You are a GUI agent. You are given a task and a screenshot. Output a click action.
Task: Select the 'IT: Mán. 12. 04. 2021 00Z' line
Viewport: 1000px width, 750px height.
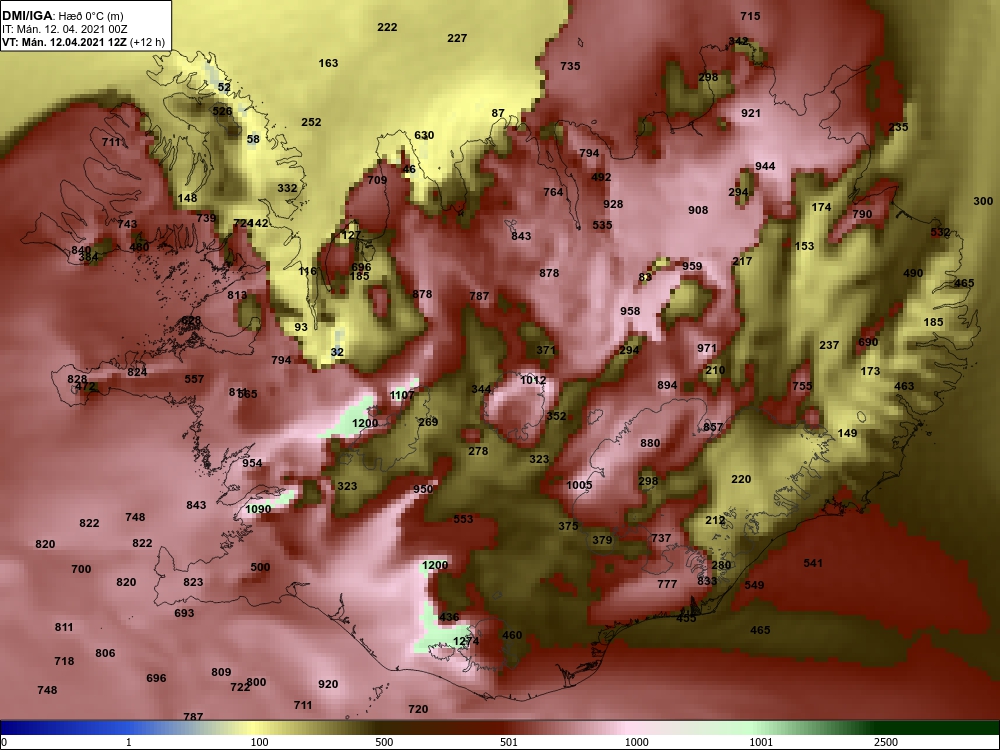65,29
